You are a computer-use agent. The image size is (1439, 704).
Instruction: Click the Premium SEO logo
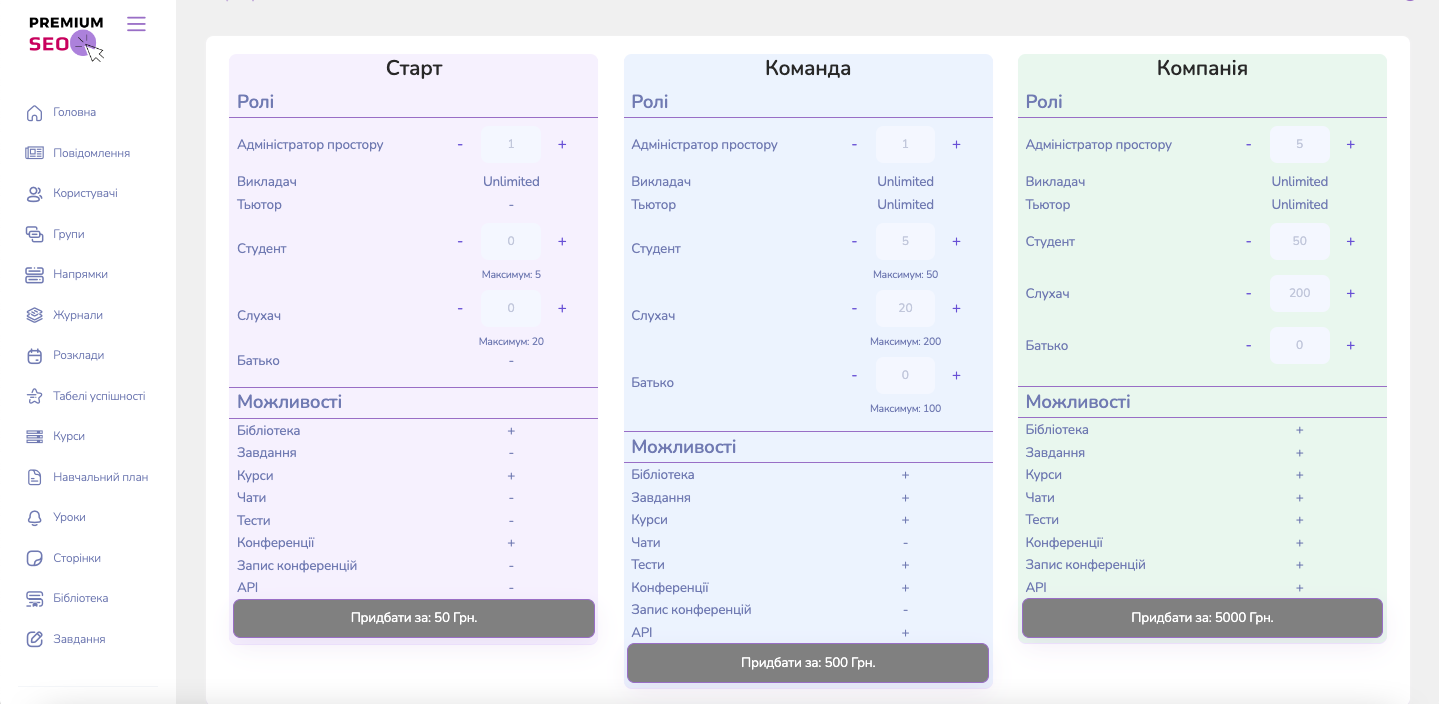click(x=66, y=36)
